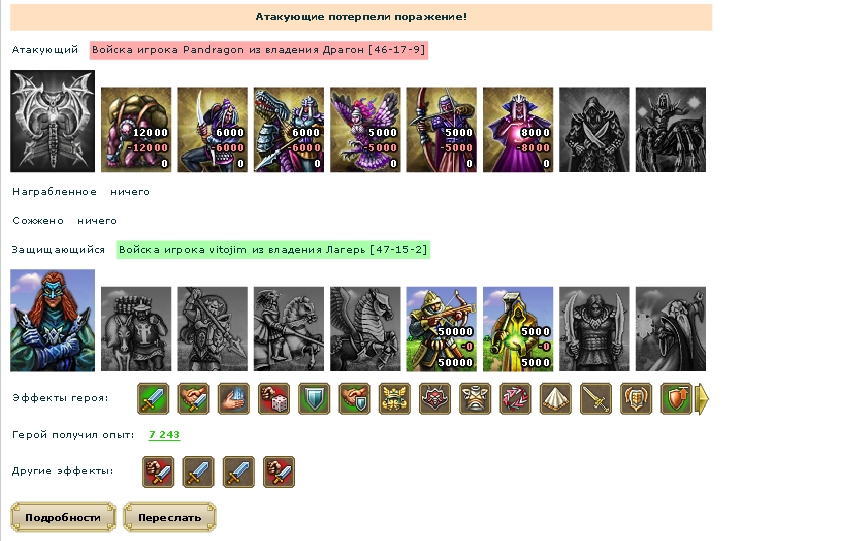Expand more hero effects with yellow arrow
This screenshot has width=865, height=541.
[x=702, y=399]
